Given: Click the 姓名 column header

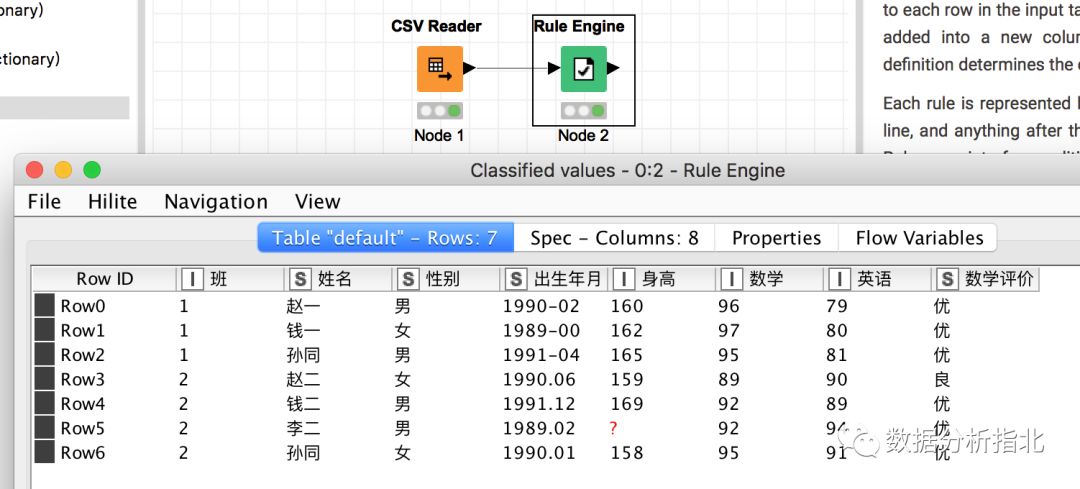Looking at the screenshot, I should (338, 279).
